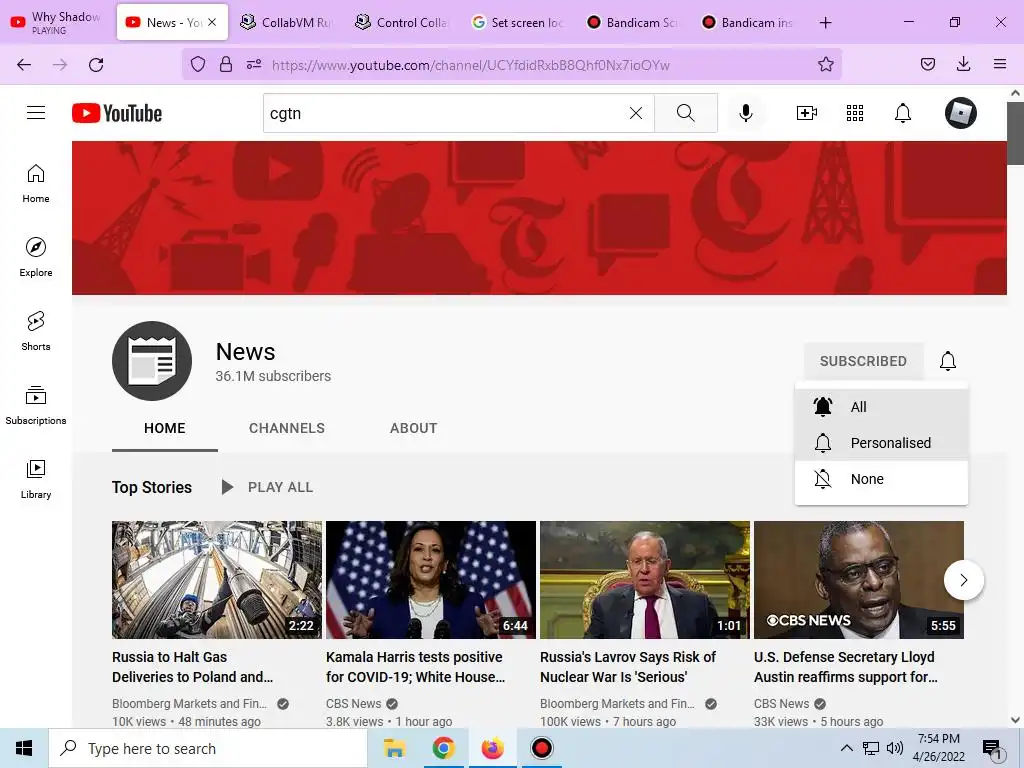Switch to the Why Shadow playing tab
Image resolution: width=1024 pixels, height=768 pixels.
[x=57, y=22]
